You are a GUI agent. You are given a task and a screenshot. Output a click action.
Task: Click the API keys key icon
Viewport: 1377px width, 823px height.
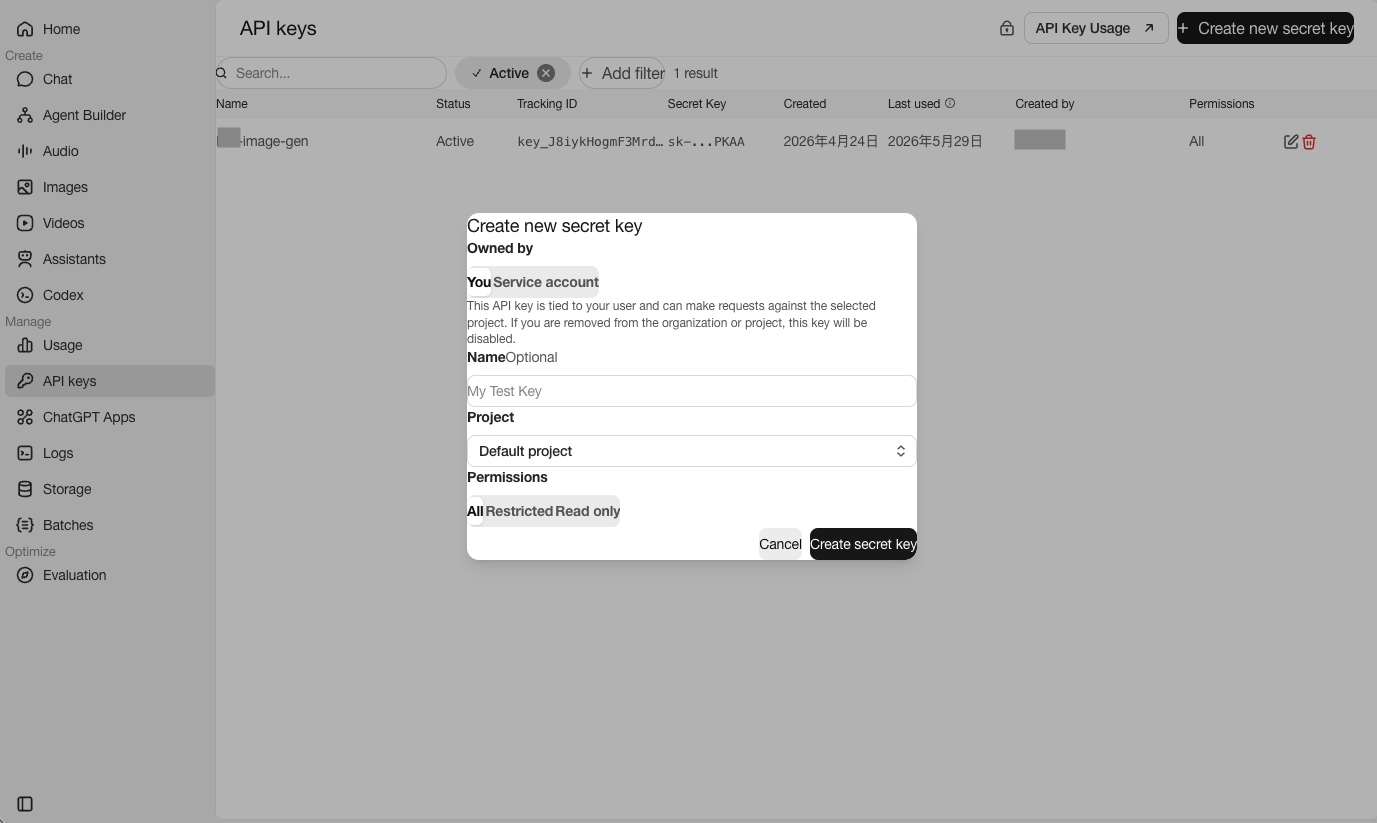(25, 381)
